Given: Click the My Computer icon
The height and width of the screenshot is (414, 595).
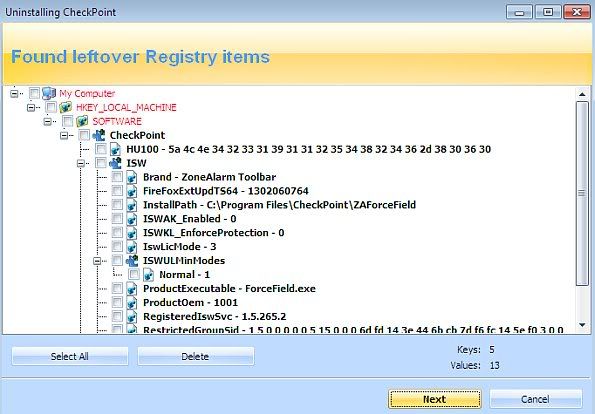Looking at the screenshot, I should (x=49, y=93).
